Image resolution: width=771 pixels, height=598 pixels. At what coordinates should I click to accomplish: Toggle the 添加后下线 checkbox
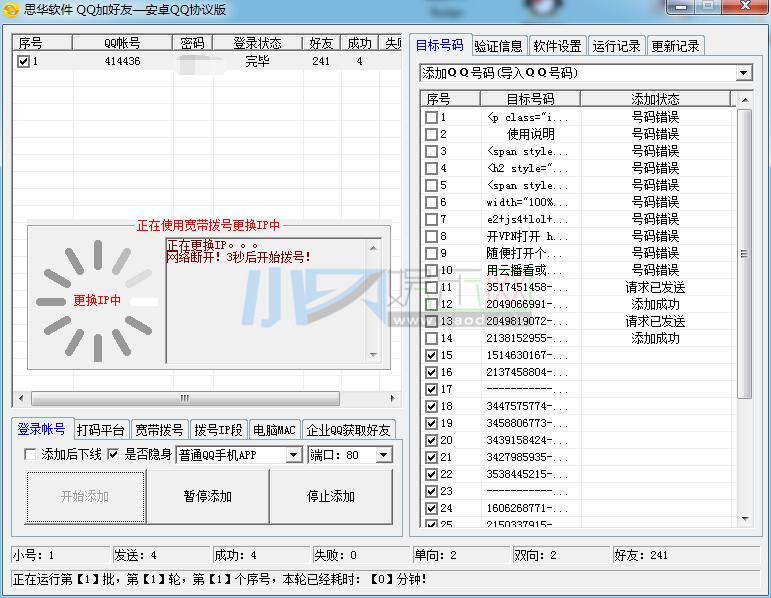coord(30,455)
